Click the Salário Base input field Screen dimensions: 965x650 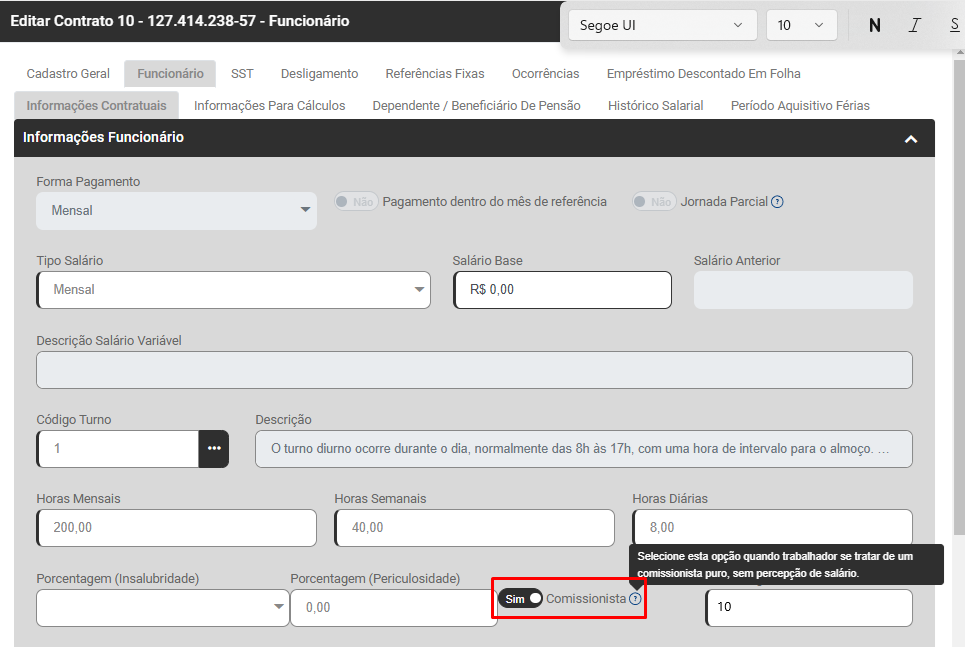[x=561, y=290]
